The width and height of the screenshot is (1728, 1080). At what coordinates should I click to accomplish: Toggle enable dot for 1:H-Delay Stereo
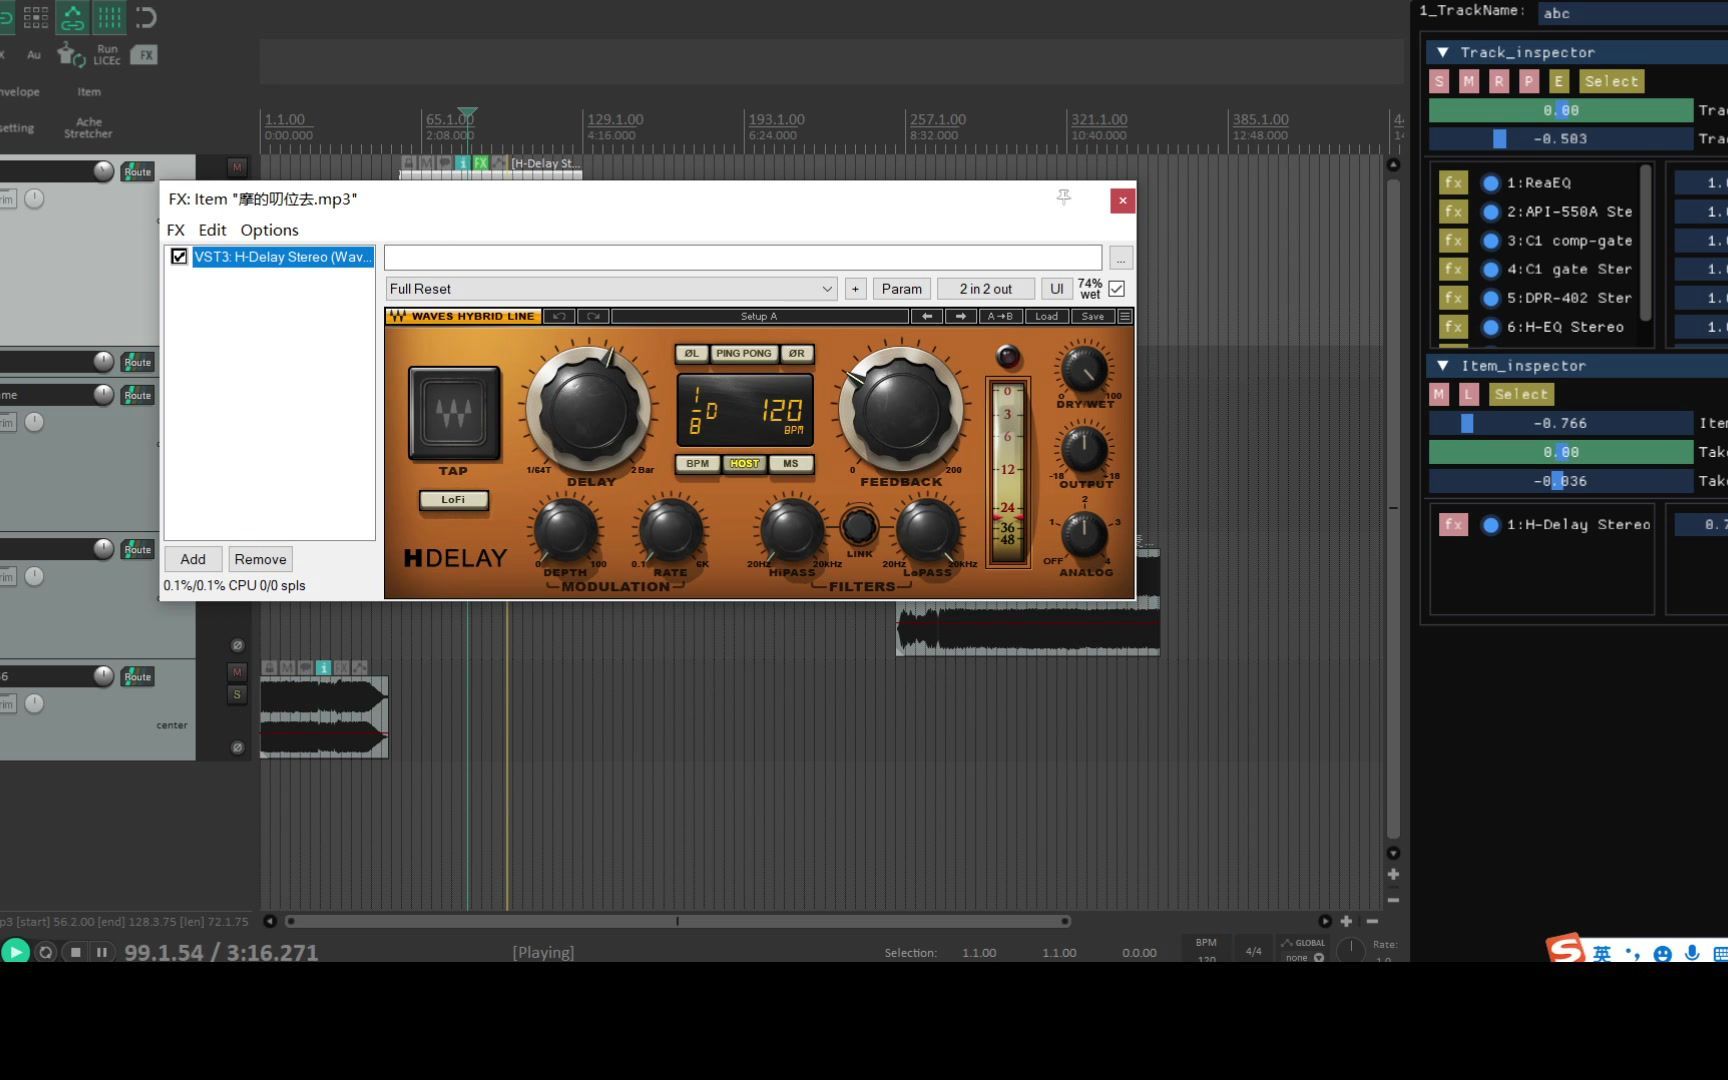pos(1490,525)
